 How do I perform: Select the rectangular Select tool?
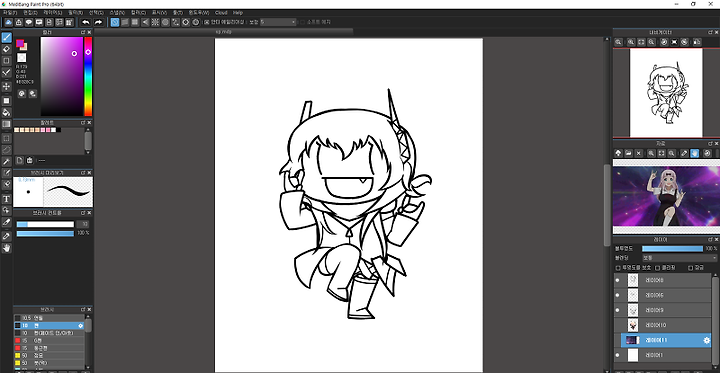pos(6,138)
